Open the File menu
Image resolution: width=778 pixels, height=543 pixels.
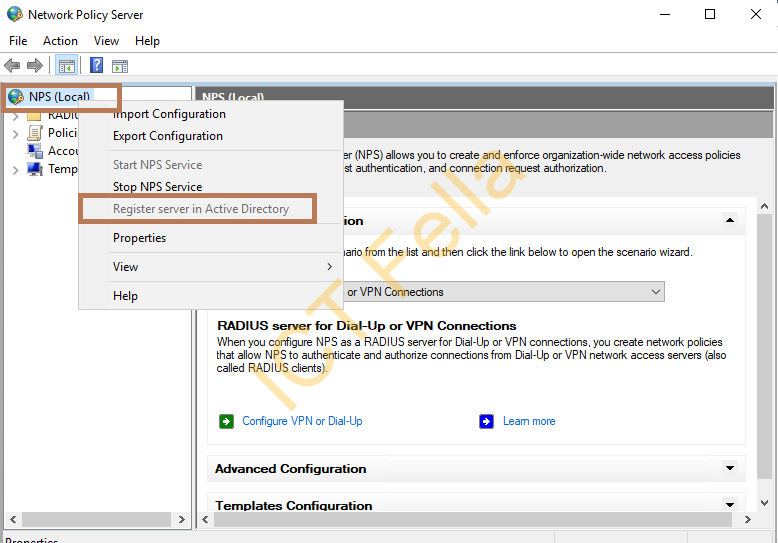(x=18, y=41)
